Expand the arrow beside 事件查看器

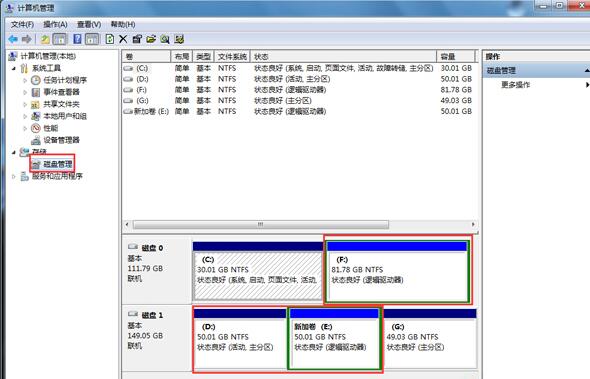(x=25, y=92)
